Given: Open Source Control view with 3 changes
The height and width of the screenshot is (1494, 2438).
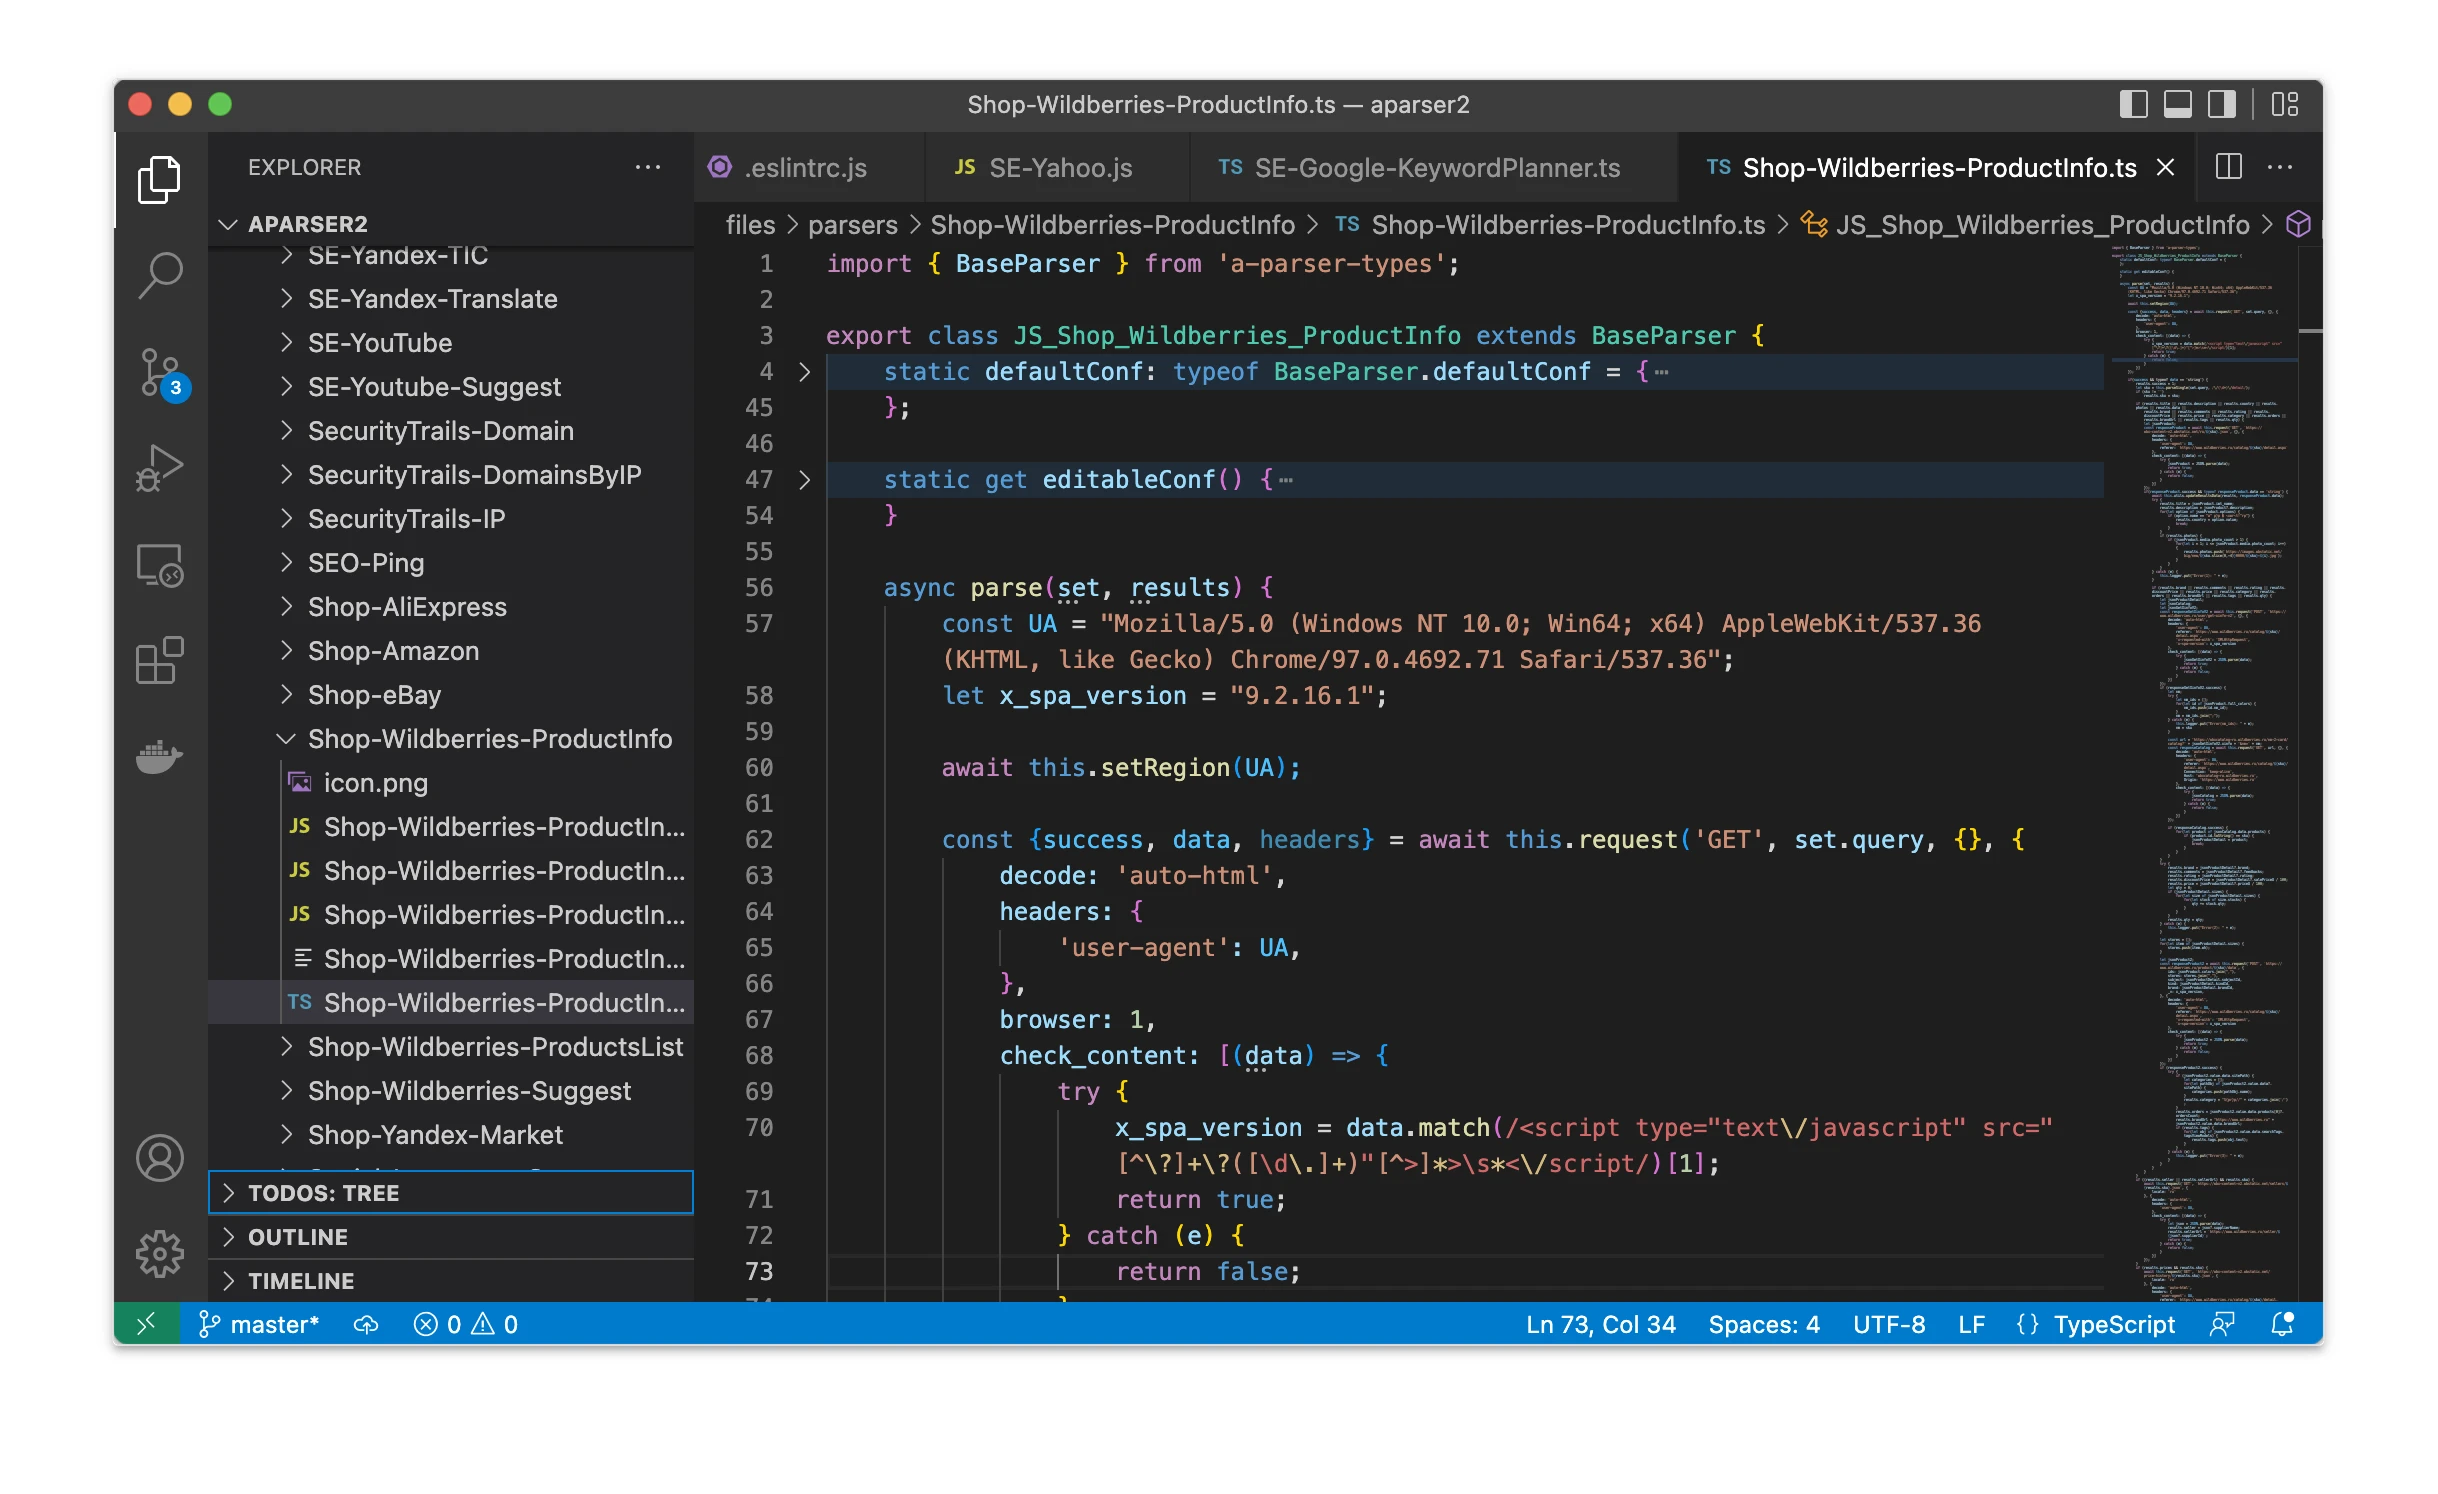Looking at the screenshot, I should pyautogui.click(x=159, y=373).
